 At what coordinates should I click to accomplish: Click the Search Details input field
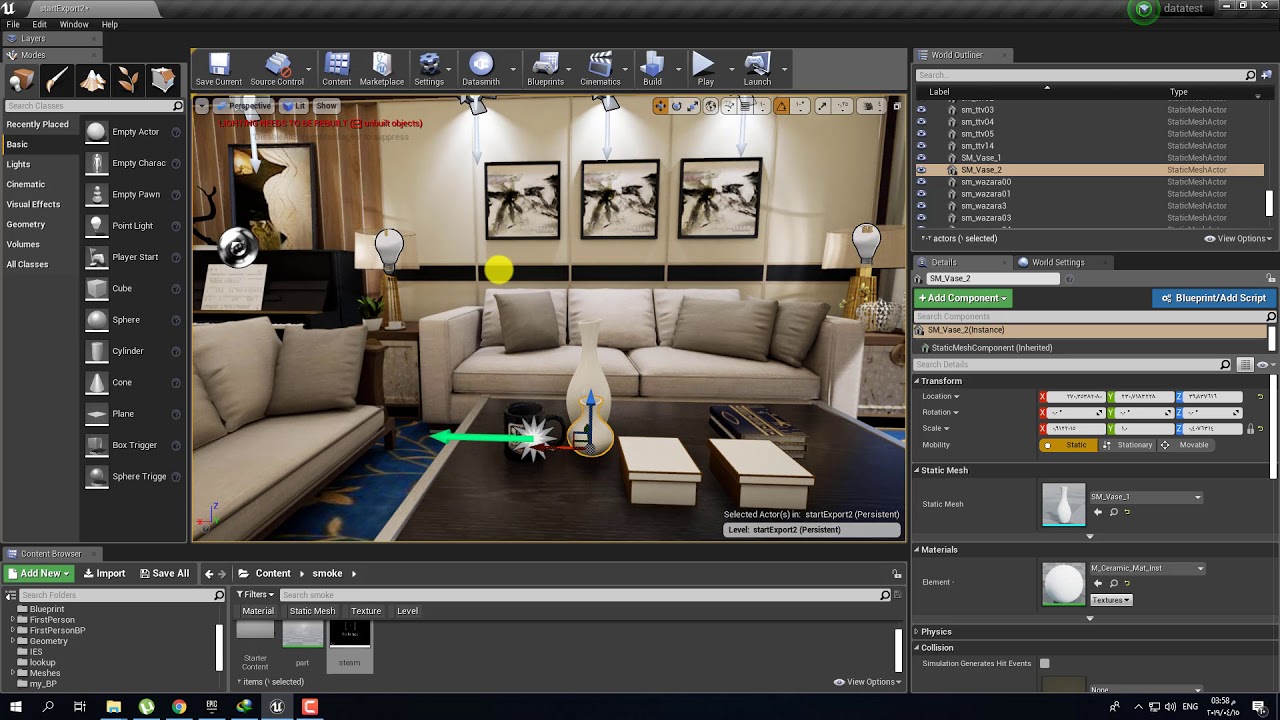(1073, 365)
